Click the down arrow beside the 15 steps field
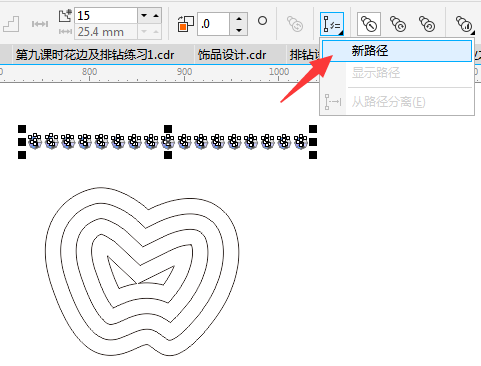Screen dimensions: 481x366 pos(144,16)
